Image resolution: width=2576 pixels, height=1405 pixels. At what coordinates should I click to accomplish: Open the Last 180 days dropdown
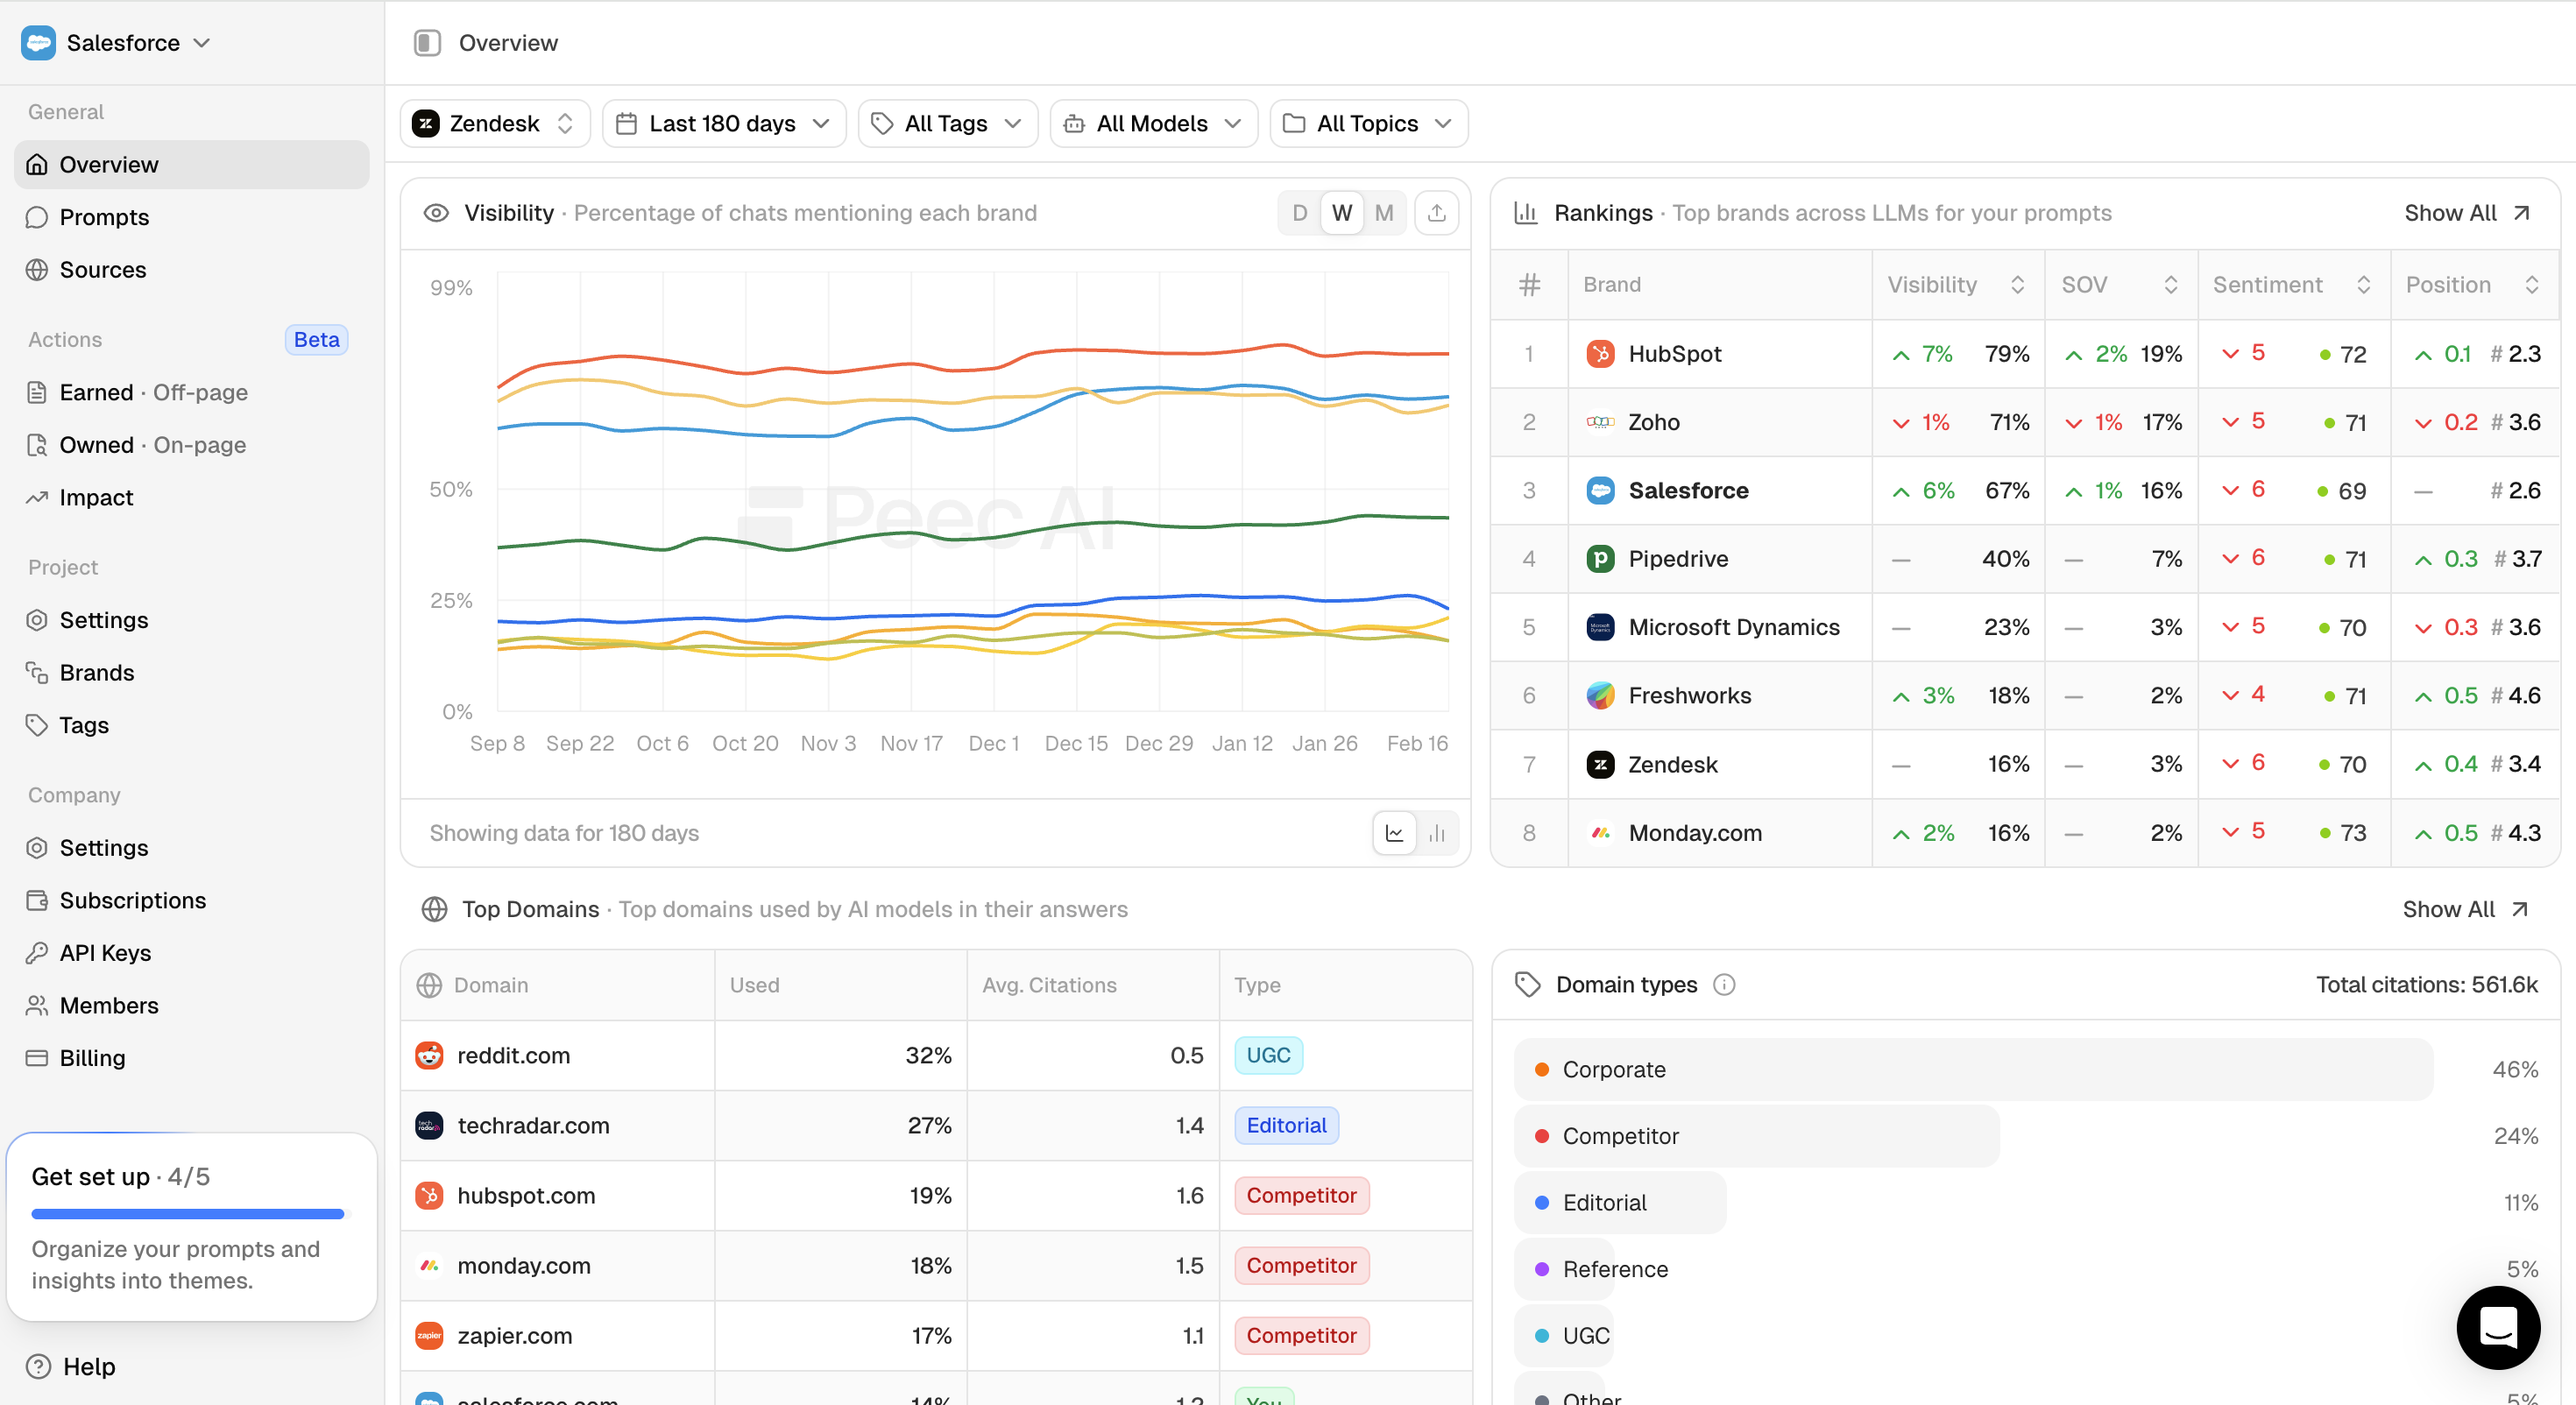pyautogui.click(x=724, y=124)
